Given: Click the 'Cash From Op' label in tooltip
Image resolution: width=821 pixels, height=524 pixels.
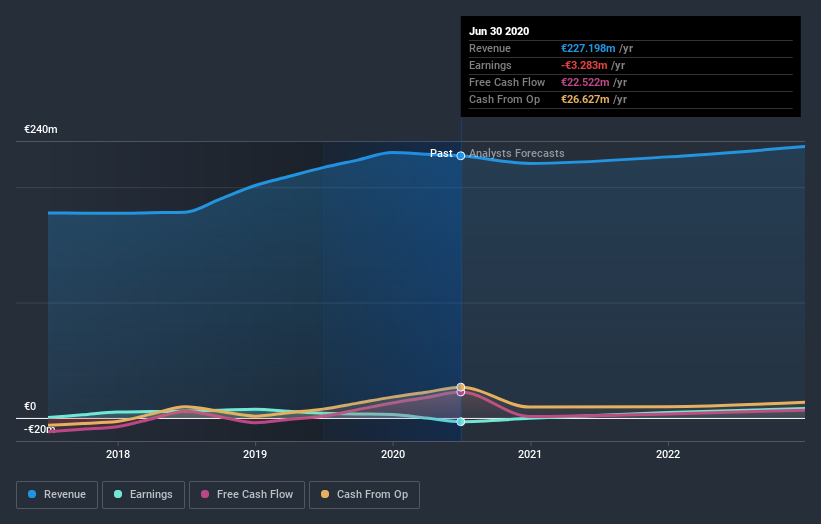Looking at the screenshot, I should click(504, 99).
